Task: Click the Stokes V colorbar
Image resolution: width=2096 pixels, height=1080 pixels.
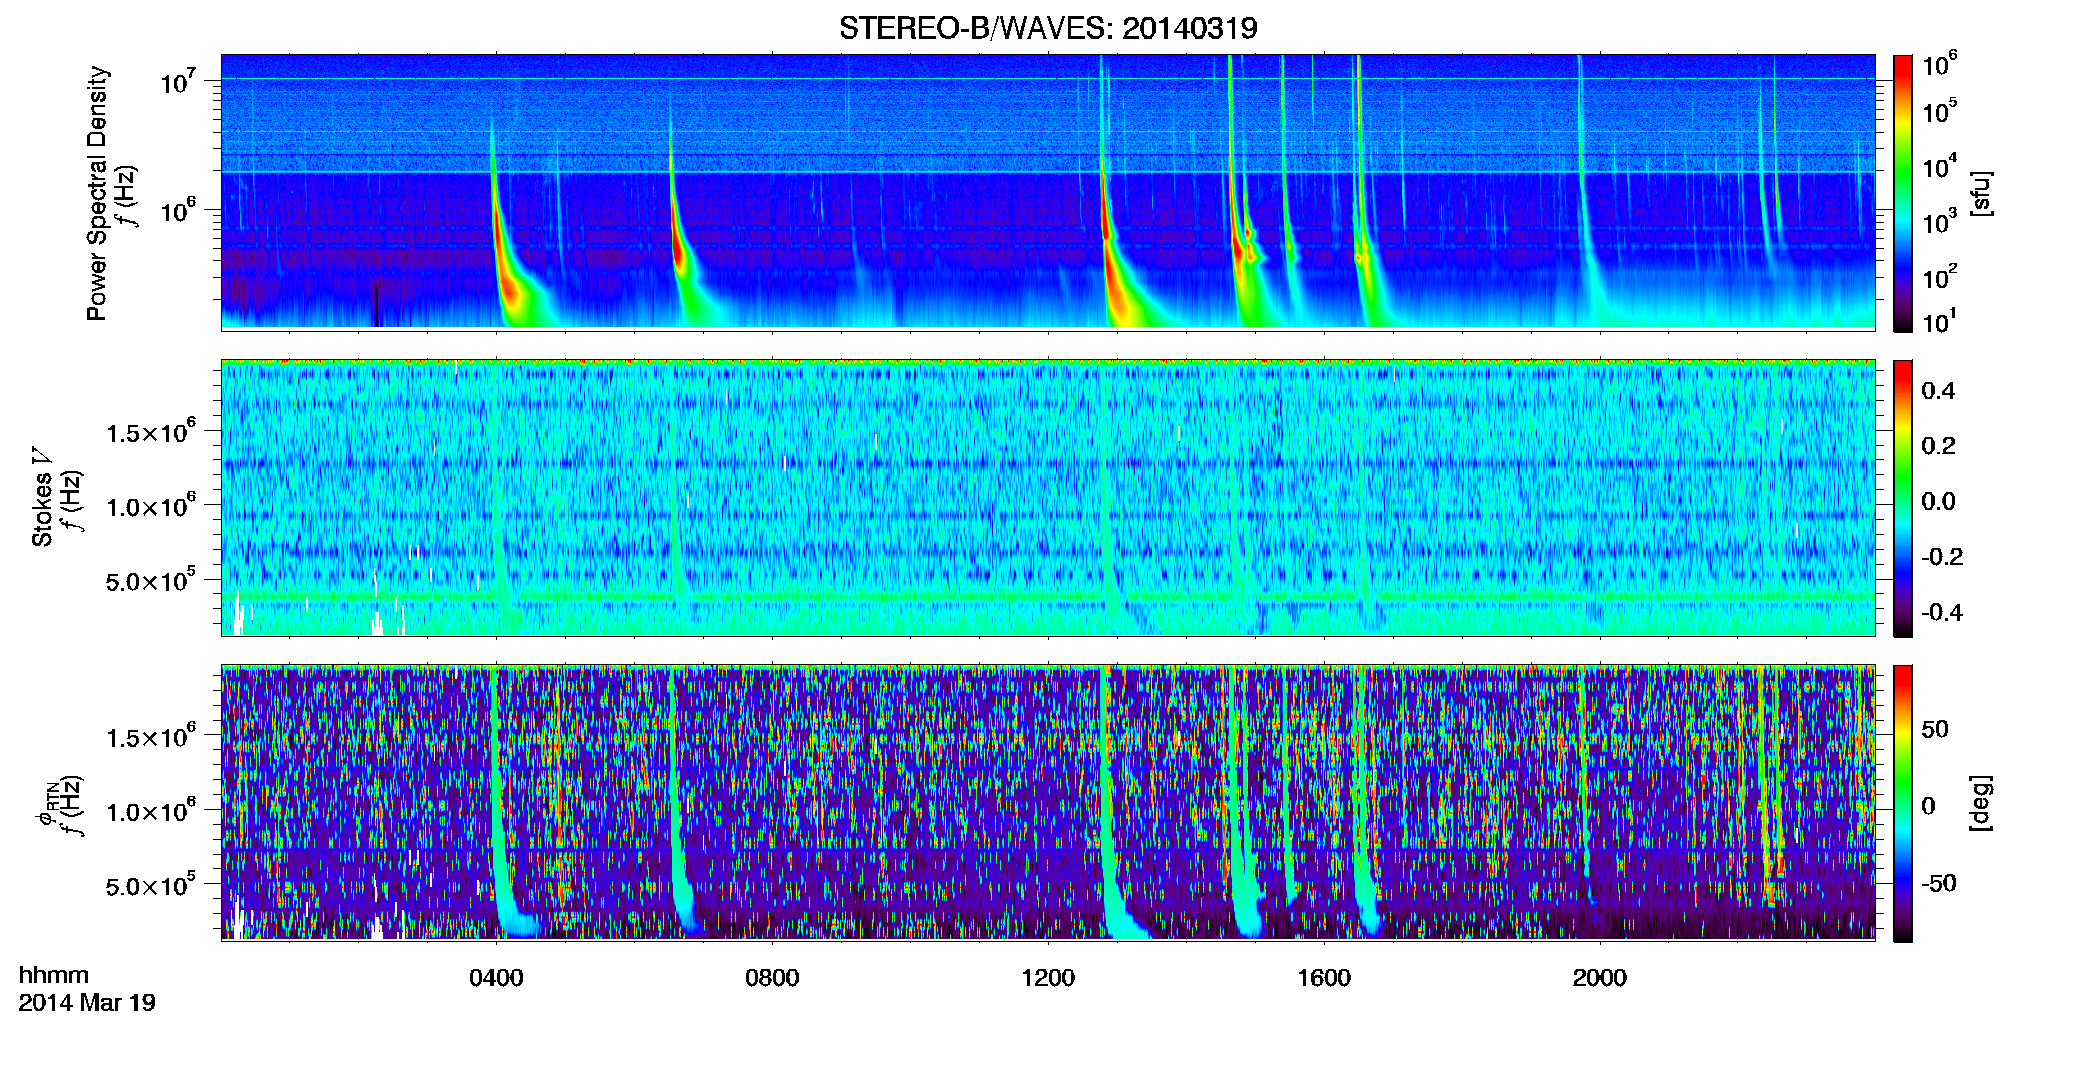Action: click(1903, 498)
